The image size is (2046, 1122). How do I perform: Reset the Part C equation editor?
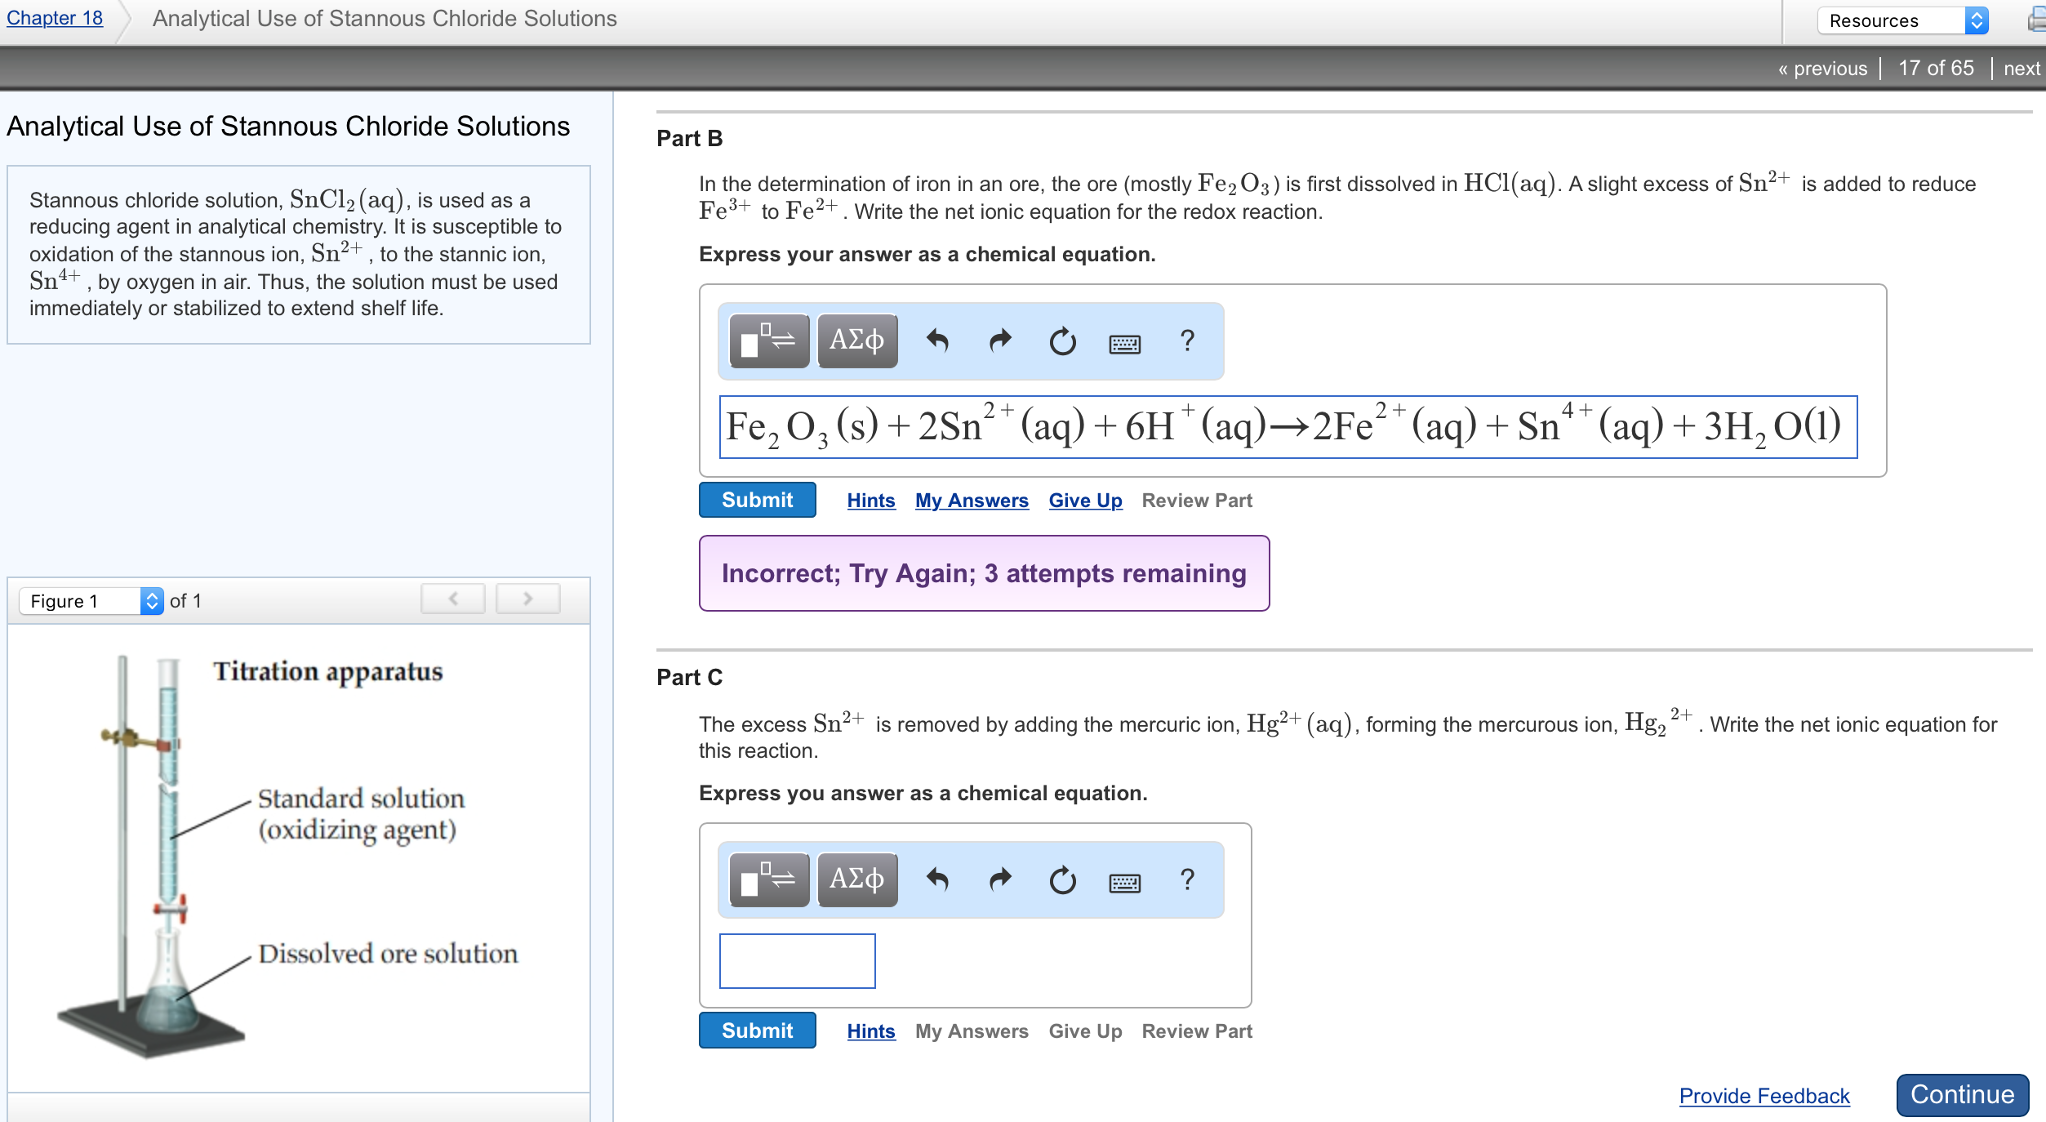pos(1062,881)
